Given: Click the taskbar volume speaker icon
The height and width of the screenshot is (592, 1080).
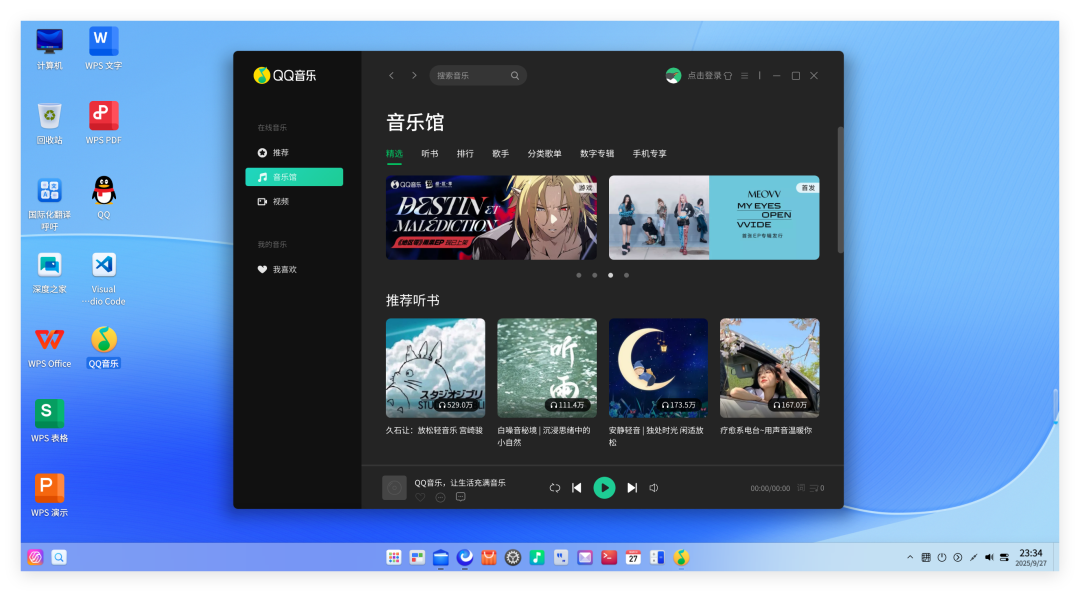Looking at the screenshot, I should [989, 558].
